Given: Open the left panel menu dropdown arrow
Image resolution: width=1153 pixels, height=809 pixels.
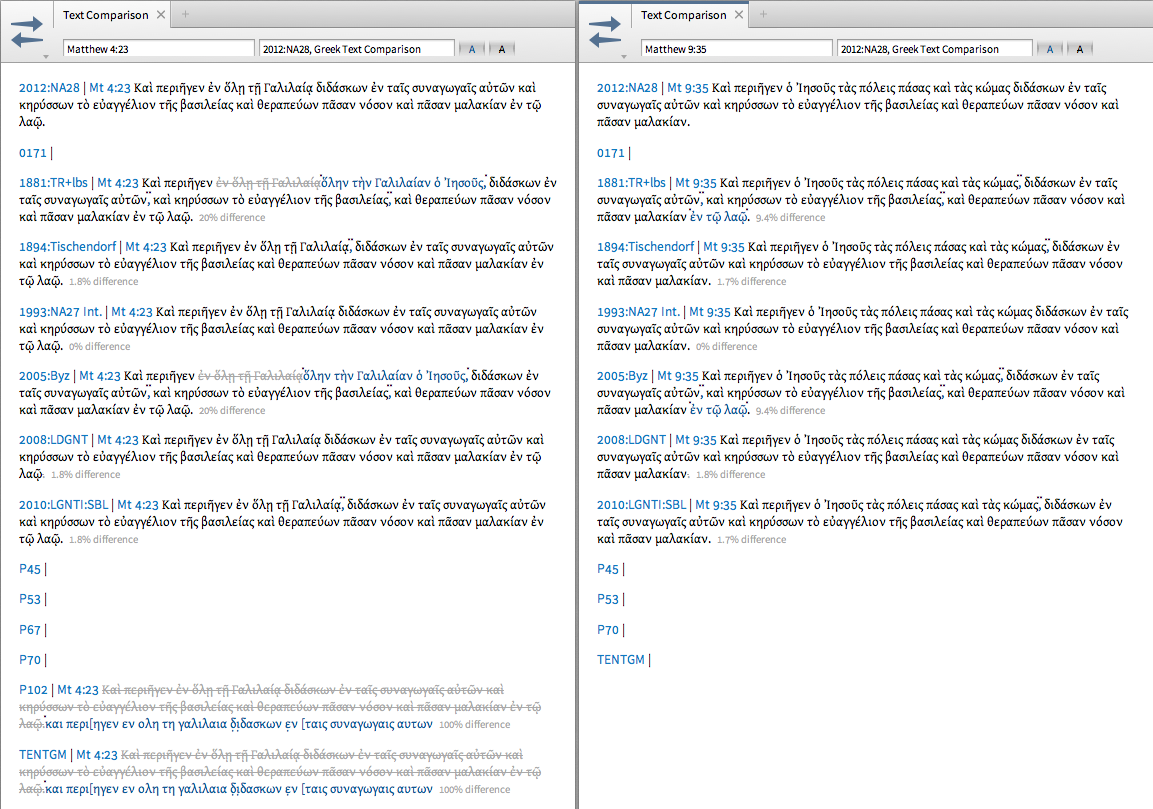Looking at the screenshot, I should point(46,57).
